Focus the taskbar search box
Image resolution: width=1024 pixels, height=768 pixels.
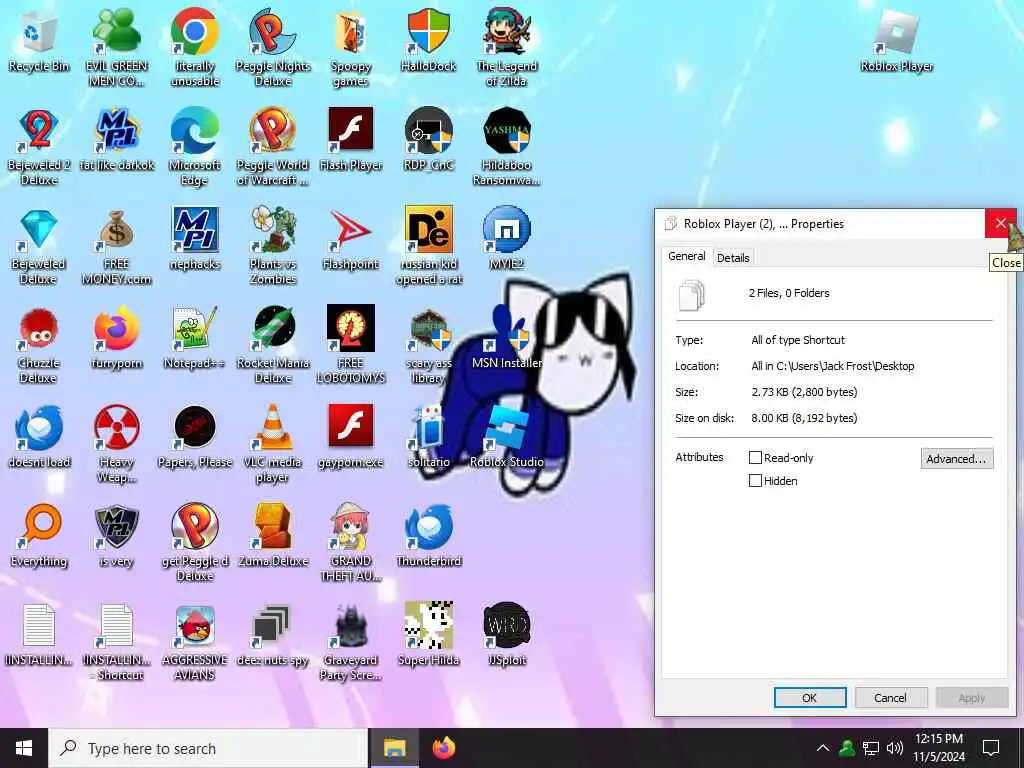(x=208, y=748)
